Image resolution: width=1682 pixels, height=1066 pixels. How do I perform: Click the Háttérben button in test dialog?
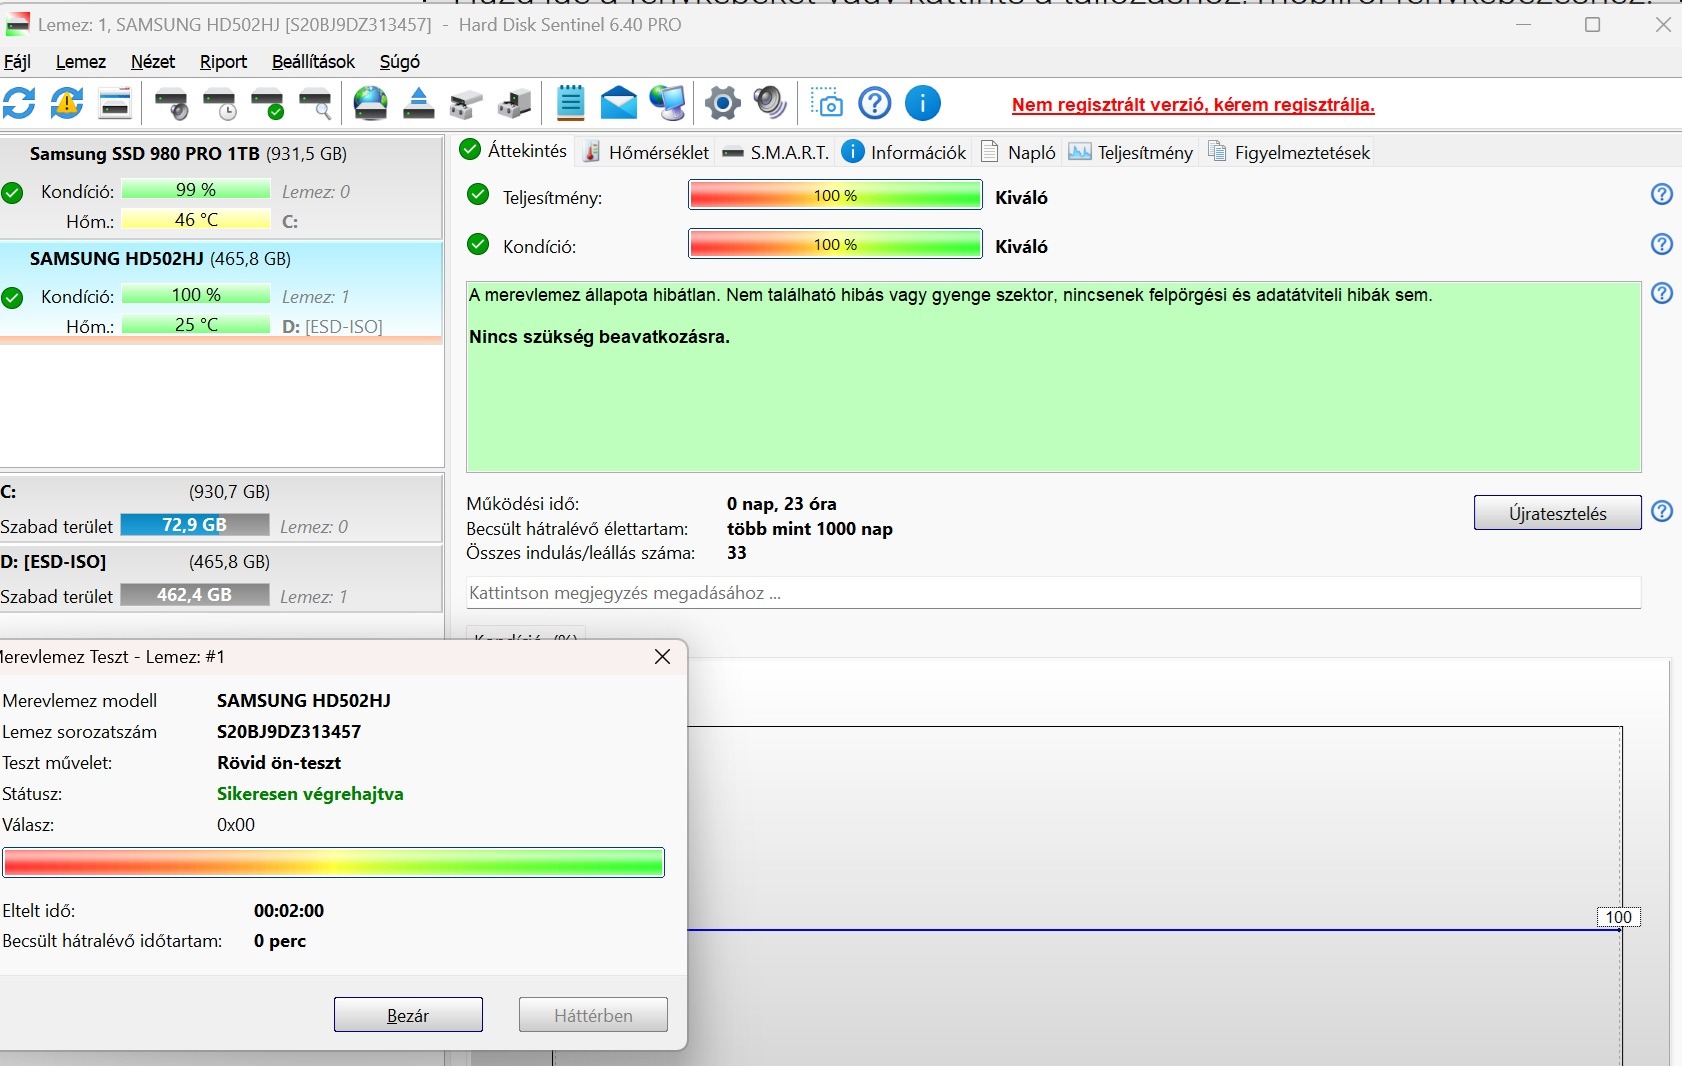pos(593,1015)
